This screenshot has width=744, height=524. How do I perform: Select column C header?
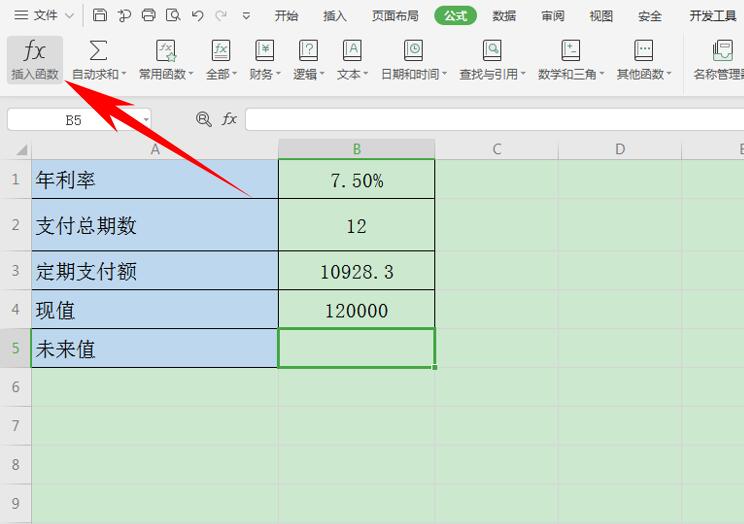(496, 149)
